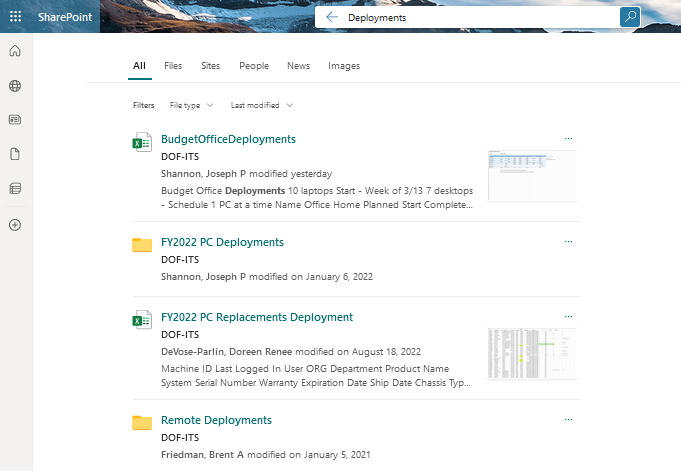Click the 'Machine ID Last Logged In' snippet

(316, 376)
